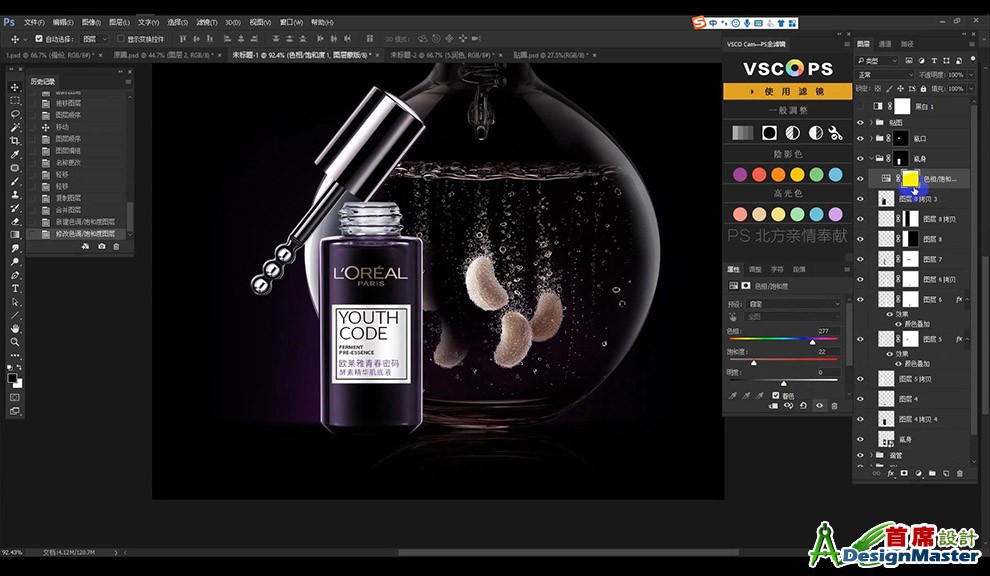Hide the 色相/饱和度 adjustment layer
The height and width of the screenshot is (576, 990).
(860, 179)
